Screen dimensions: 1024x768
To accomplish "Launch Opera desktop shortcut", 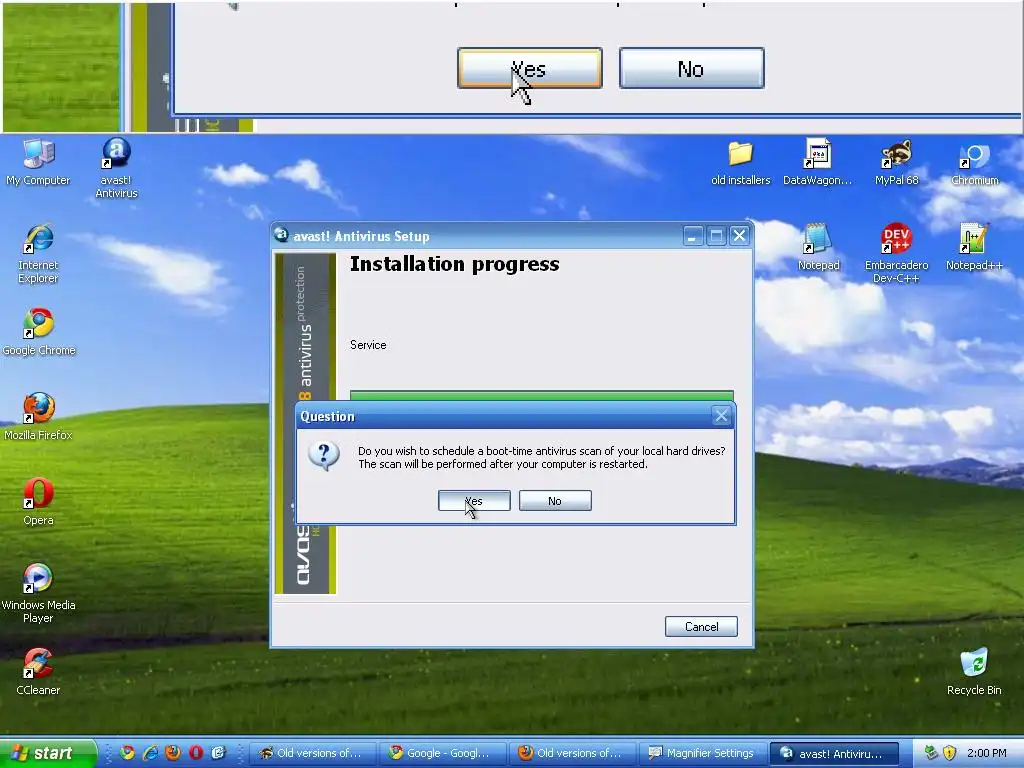I will [39, 502].
